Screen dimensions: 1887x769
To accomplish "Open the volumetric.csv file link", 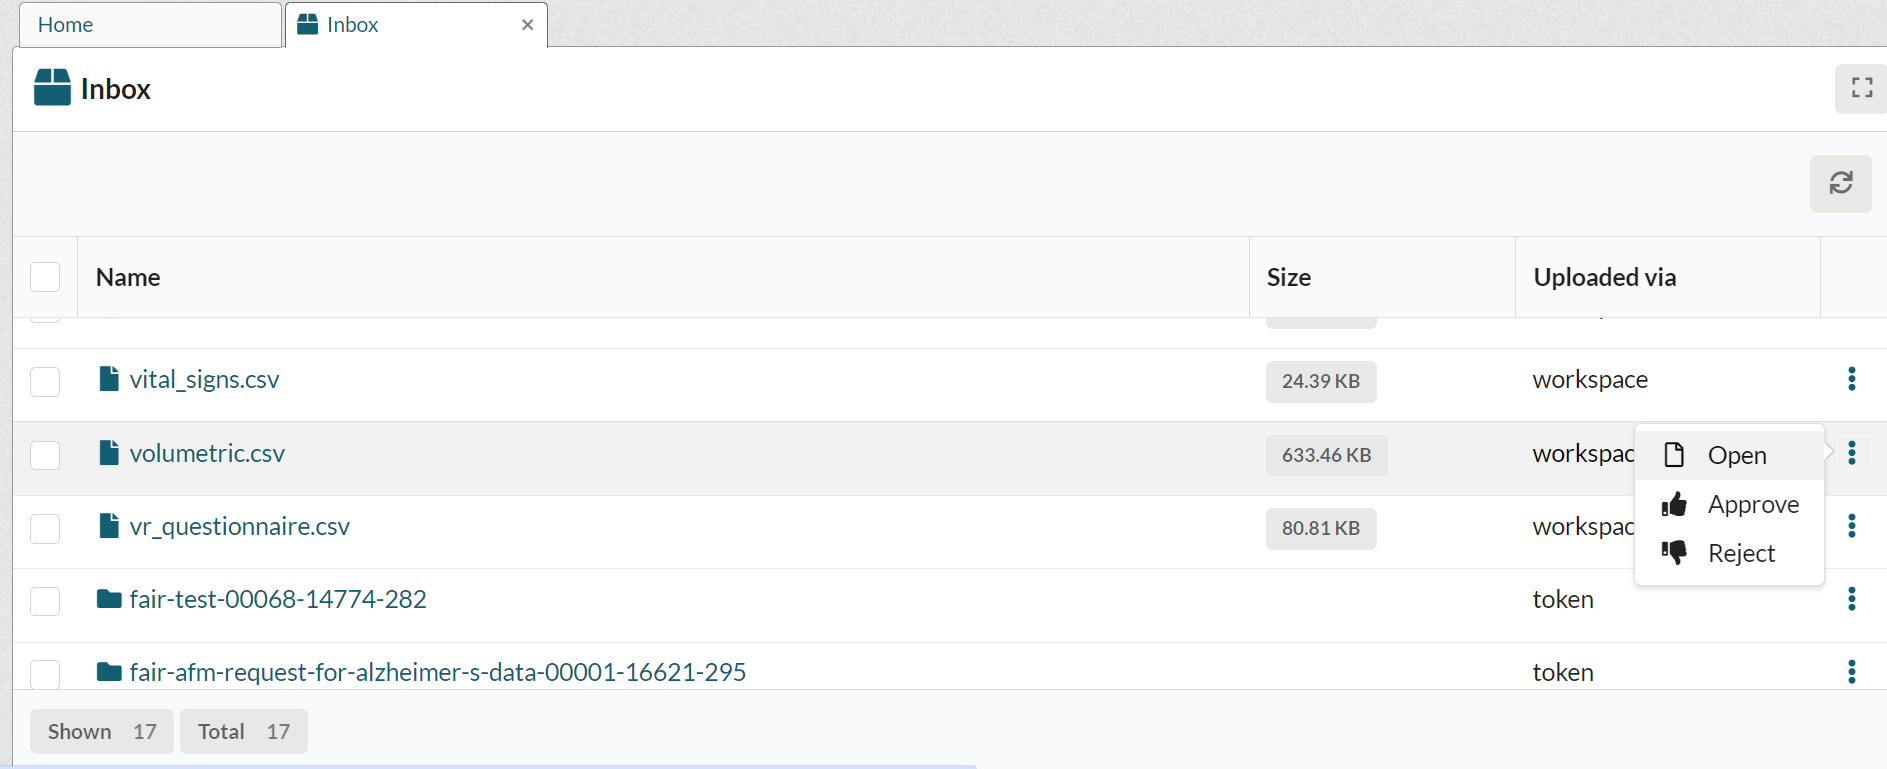I will click(x=207, y=452).
